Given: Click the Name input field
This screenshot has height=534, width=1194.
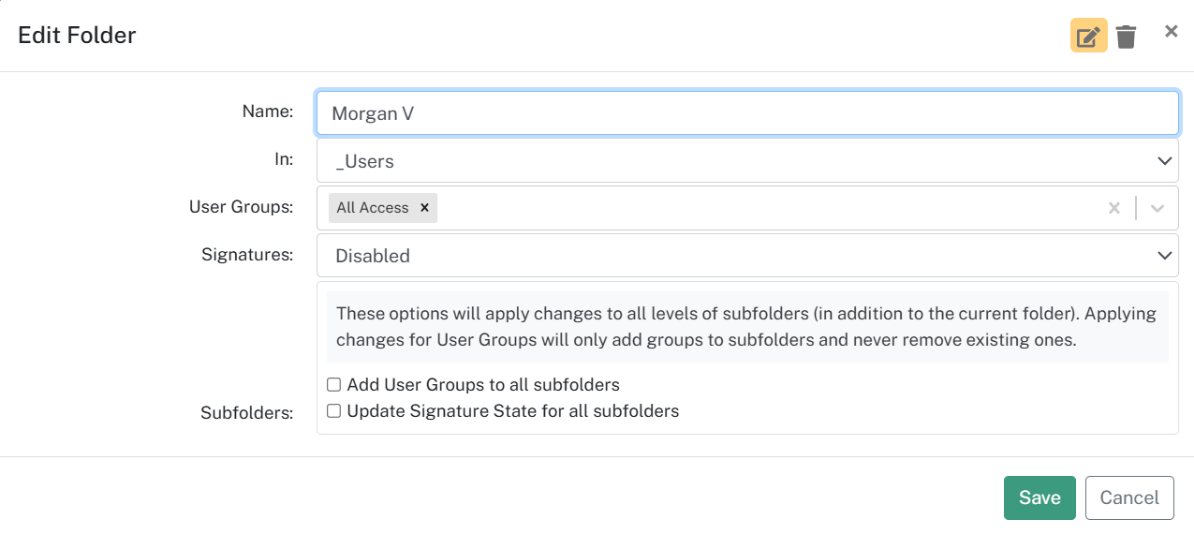Looking at the screenshot, I should coord(748,114).
